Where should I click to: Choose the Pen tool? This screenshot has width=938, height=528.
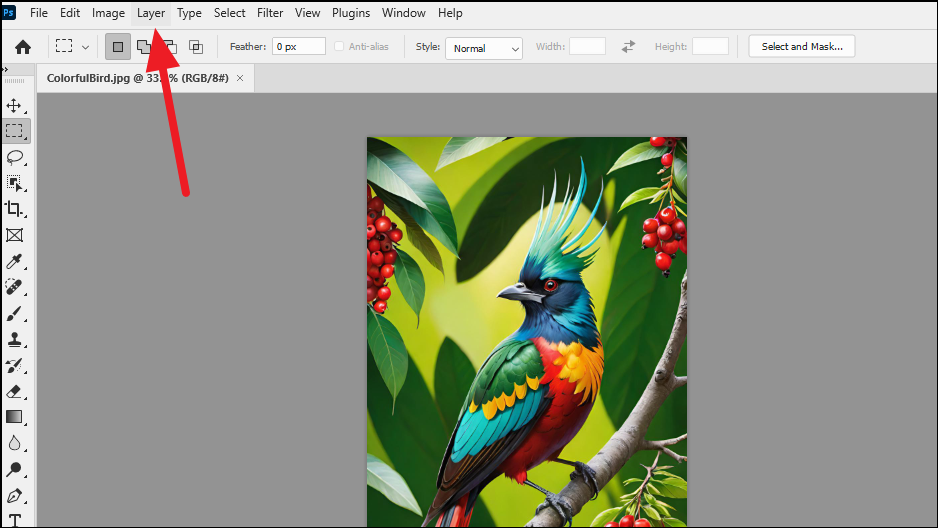tap(14, 495)
